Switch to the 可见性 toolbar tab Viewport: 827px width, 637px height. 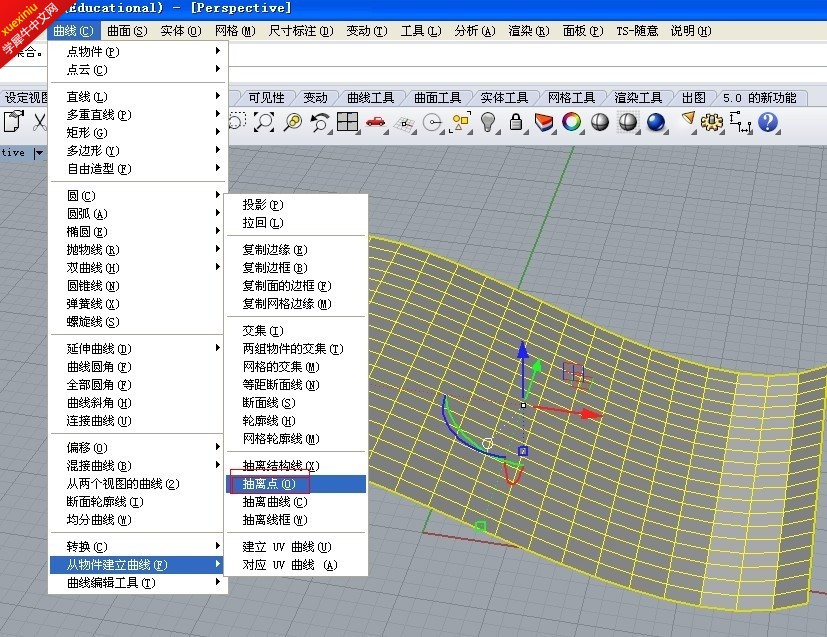tap(266, 98)
